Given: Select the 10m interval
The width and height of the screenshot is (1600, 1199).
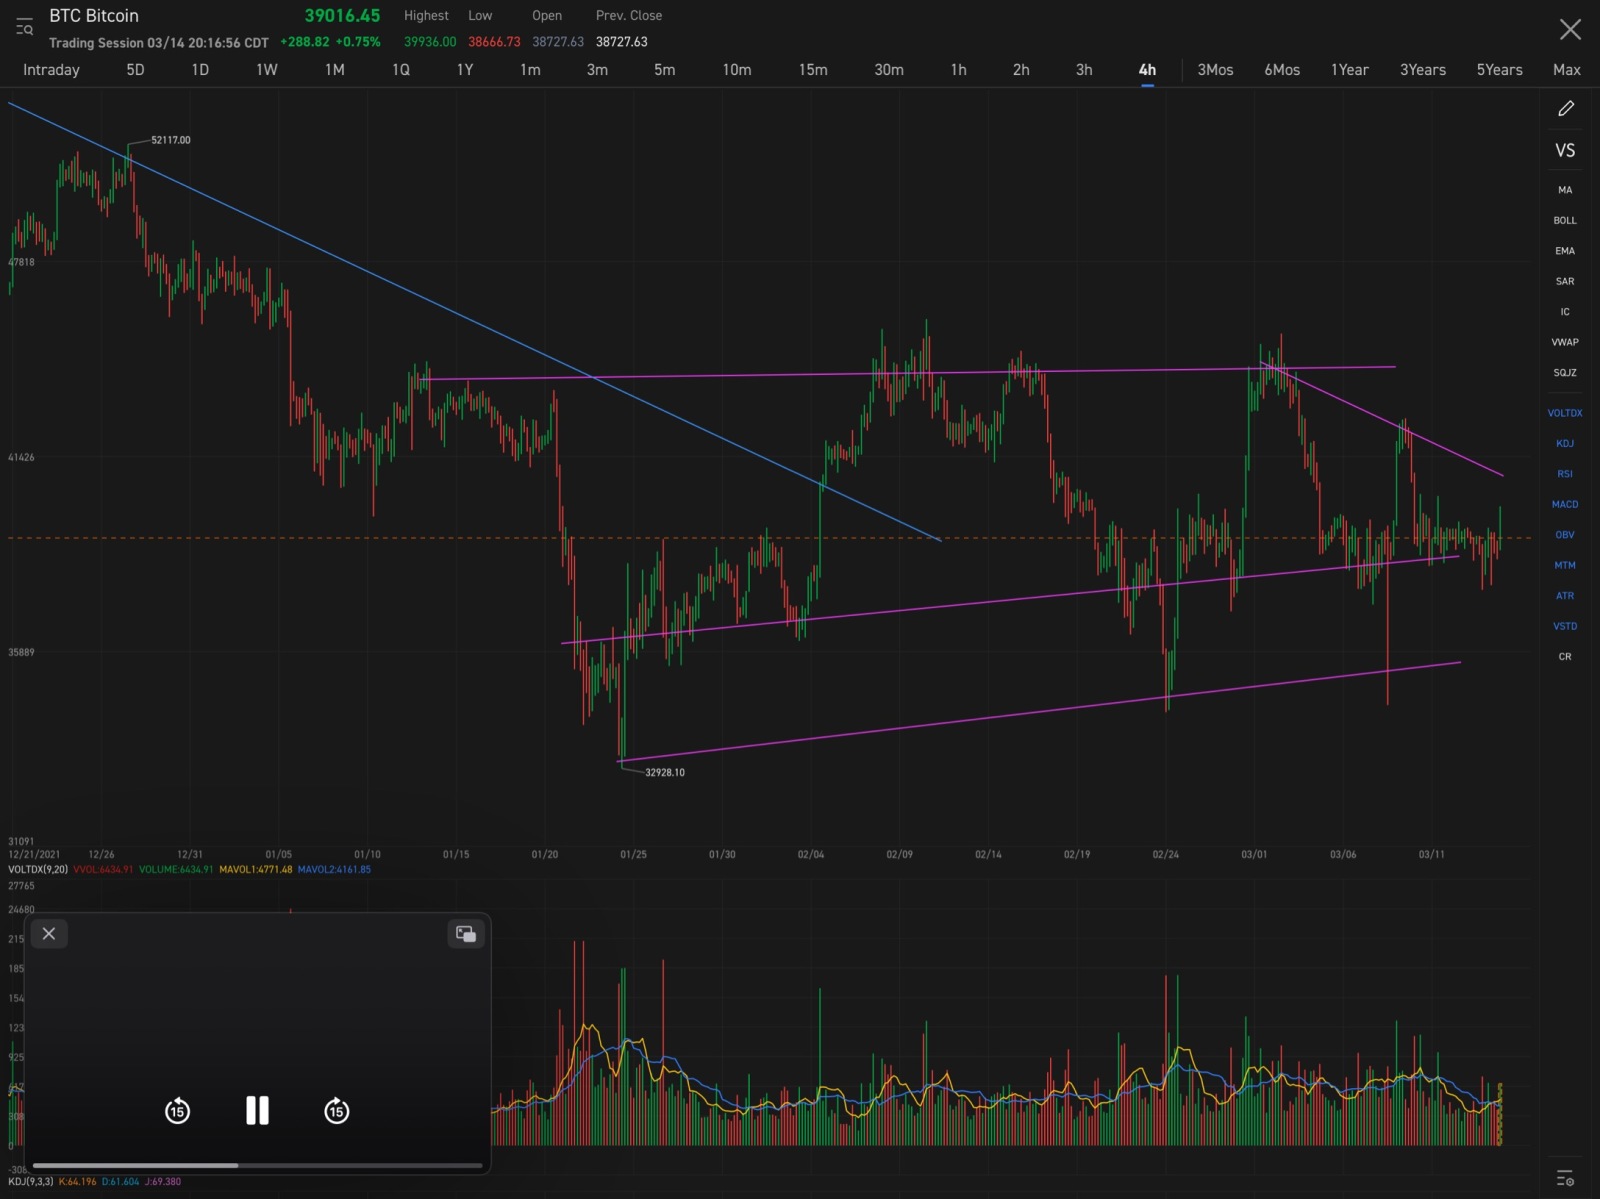Looking at the screenshot, I should coord(737,70).
